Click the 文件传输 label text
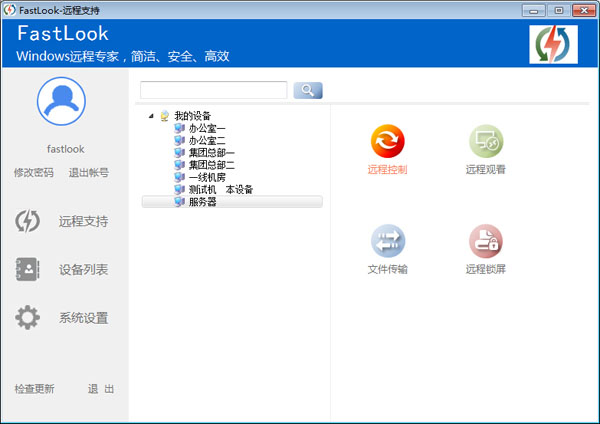Image resolution: width=600 pixels, height=424 pixels. pyautogui.click(x=388, y=269)
